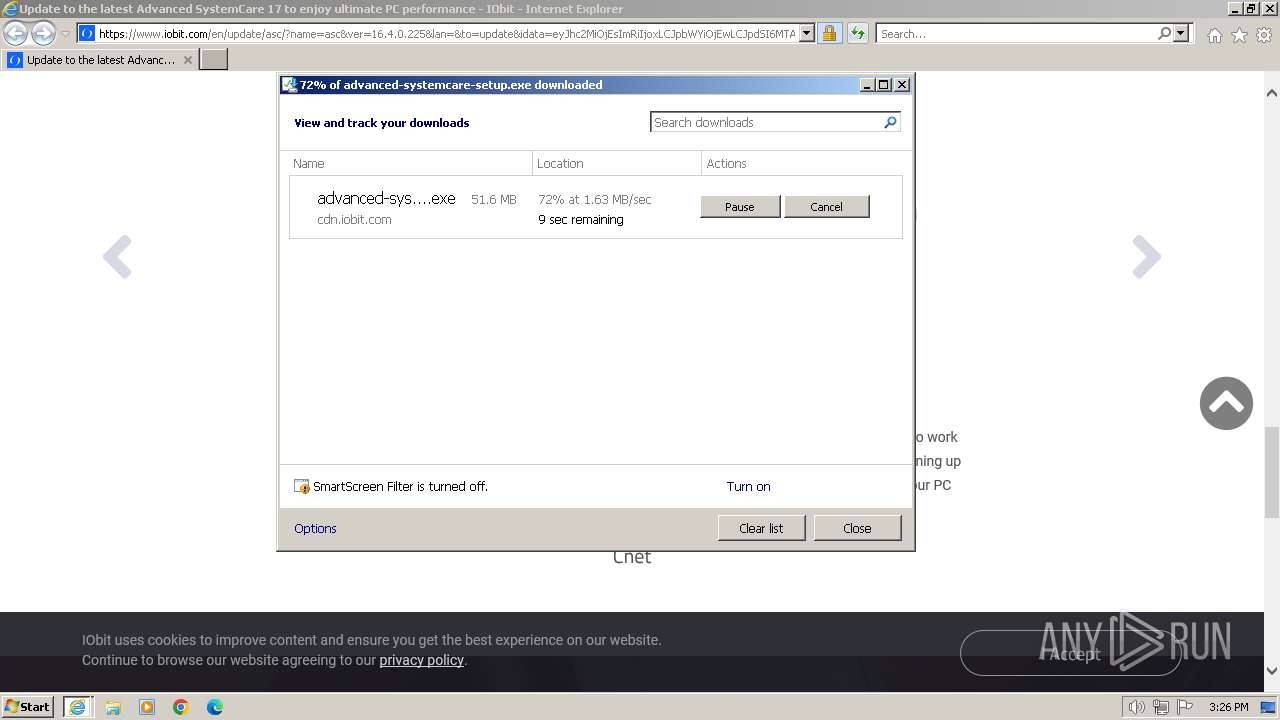Click the browser Back arrow button

[x=16, y=33]
